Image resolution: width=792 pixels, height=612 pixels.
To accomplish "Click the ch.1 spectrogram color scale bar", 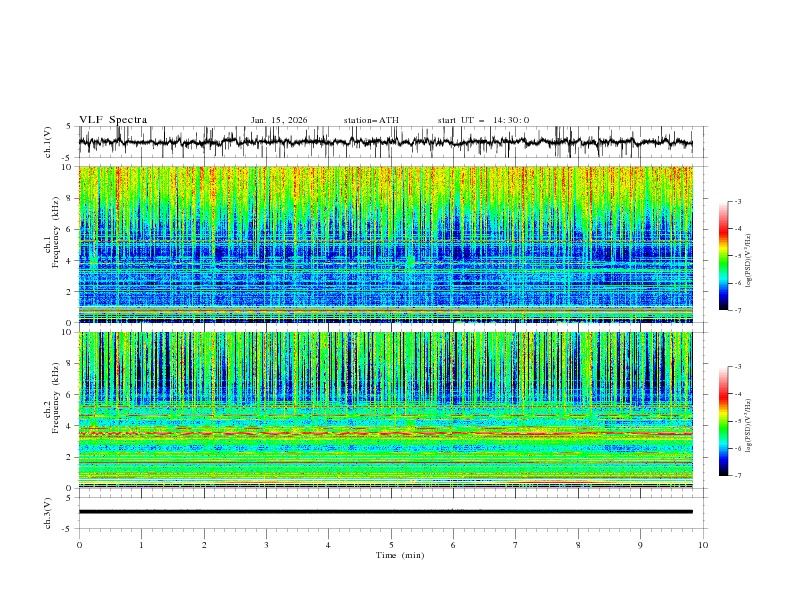I will [723, 256].
